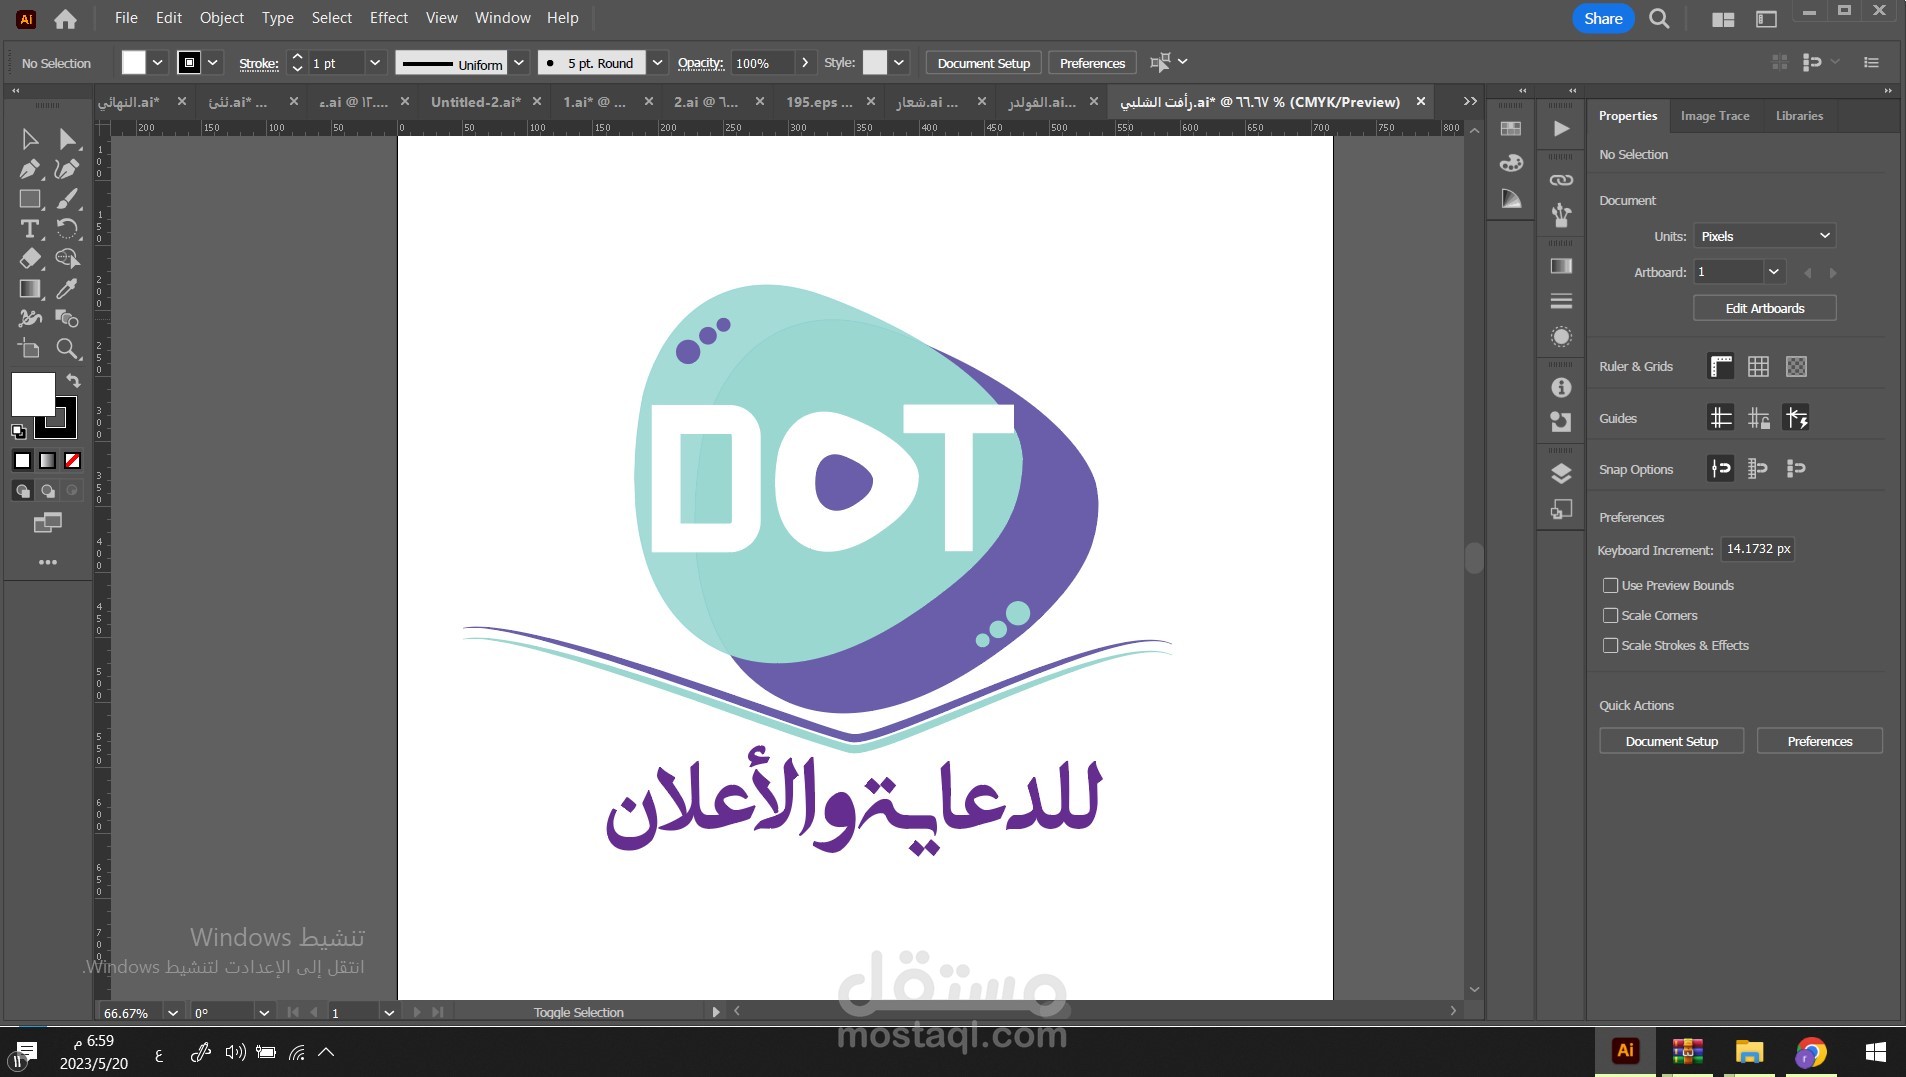Toggle Show Guides button
This screenshot has width=1906, height=1077.
[1720, 418]
